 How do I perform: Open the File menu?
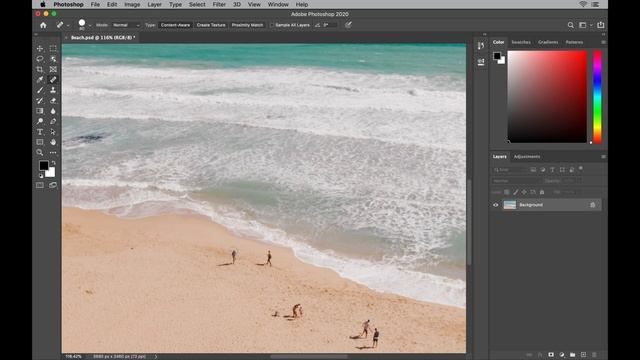coord(95,4)
